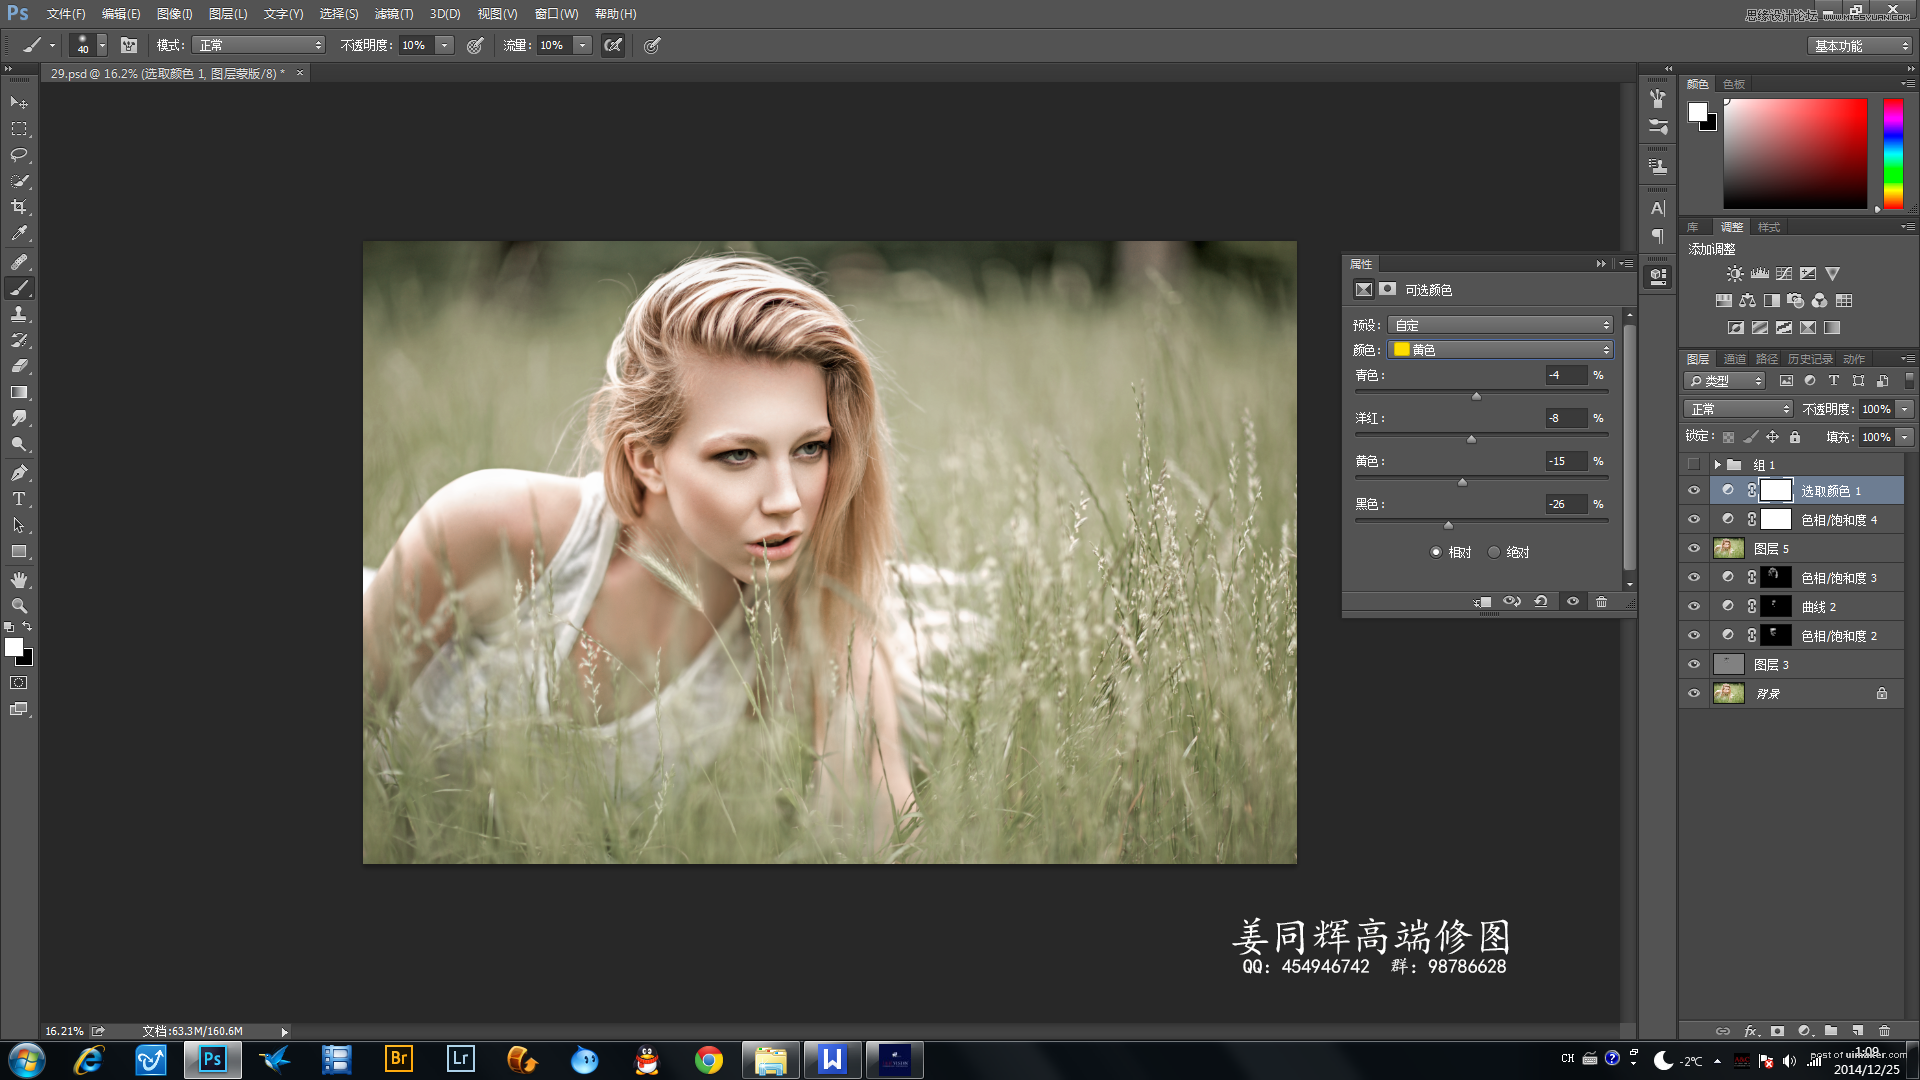Open the 图像 menu
Screen dimensions: 1920x1080
[x=173, y=13]
